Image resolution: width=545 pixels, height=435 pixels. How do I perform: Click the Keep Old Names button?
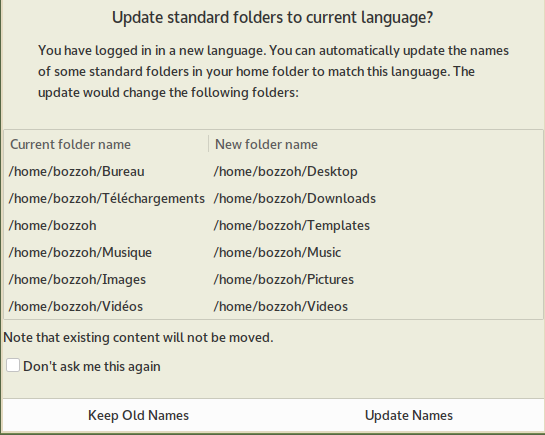click(138, 415)
